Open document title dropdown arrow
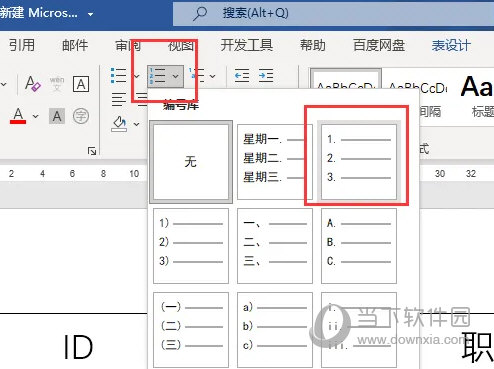Image resolution: width=494 pixels, height=369 pixels. coord(90,14)
